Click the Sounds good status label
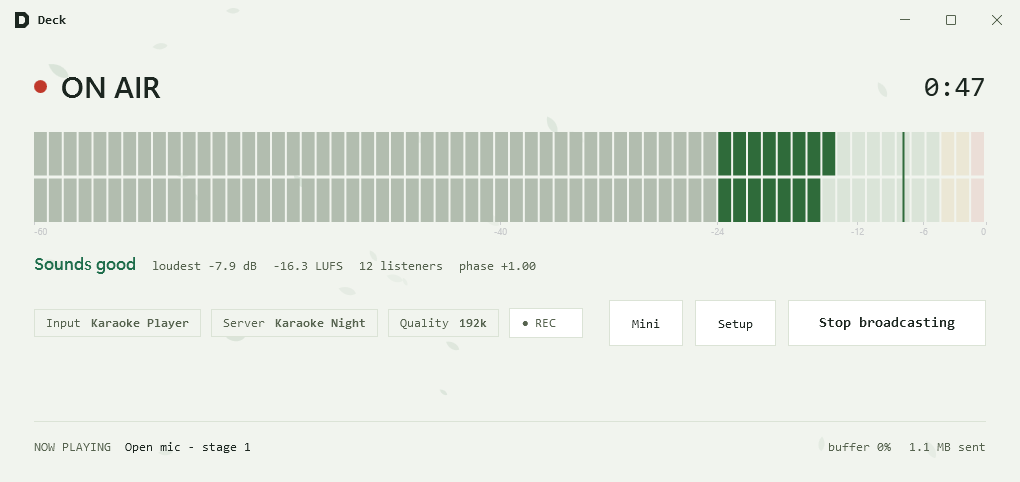1020x482 pixels. pos(85,265)
